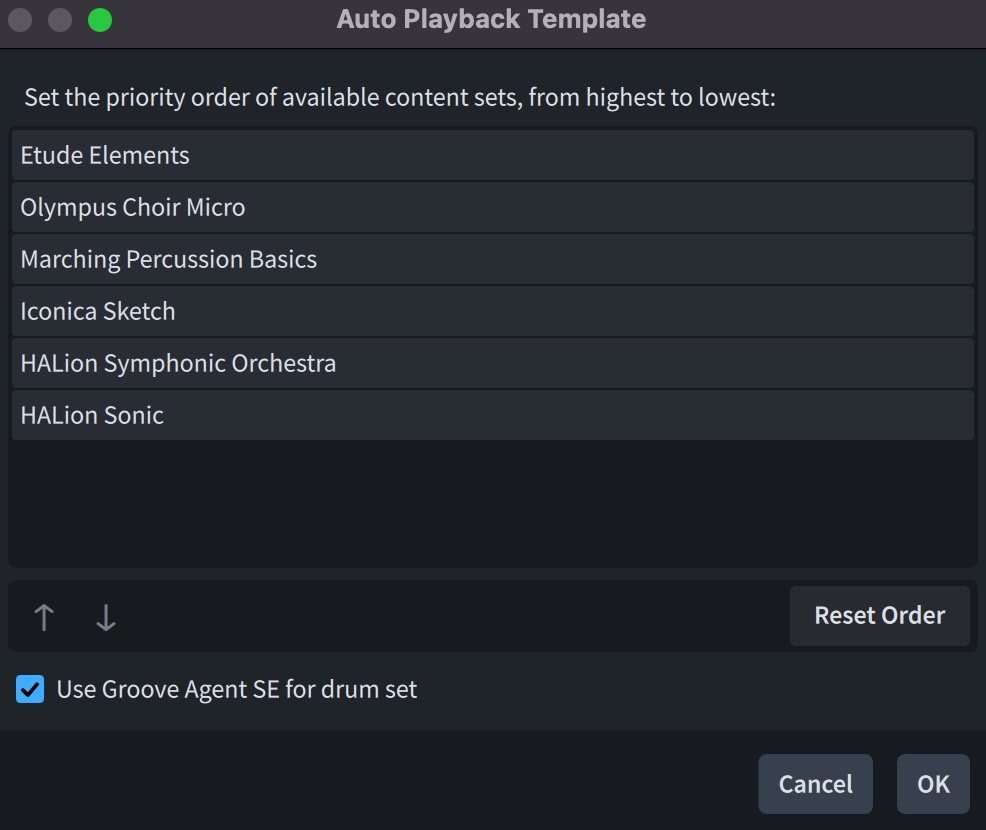Click empty area below HALion Sonic
986x830 pixels.
click(492, 505)
